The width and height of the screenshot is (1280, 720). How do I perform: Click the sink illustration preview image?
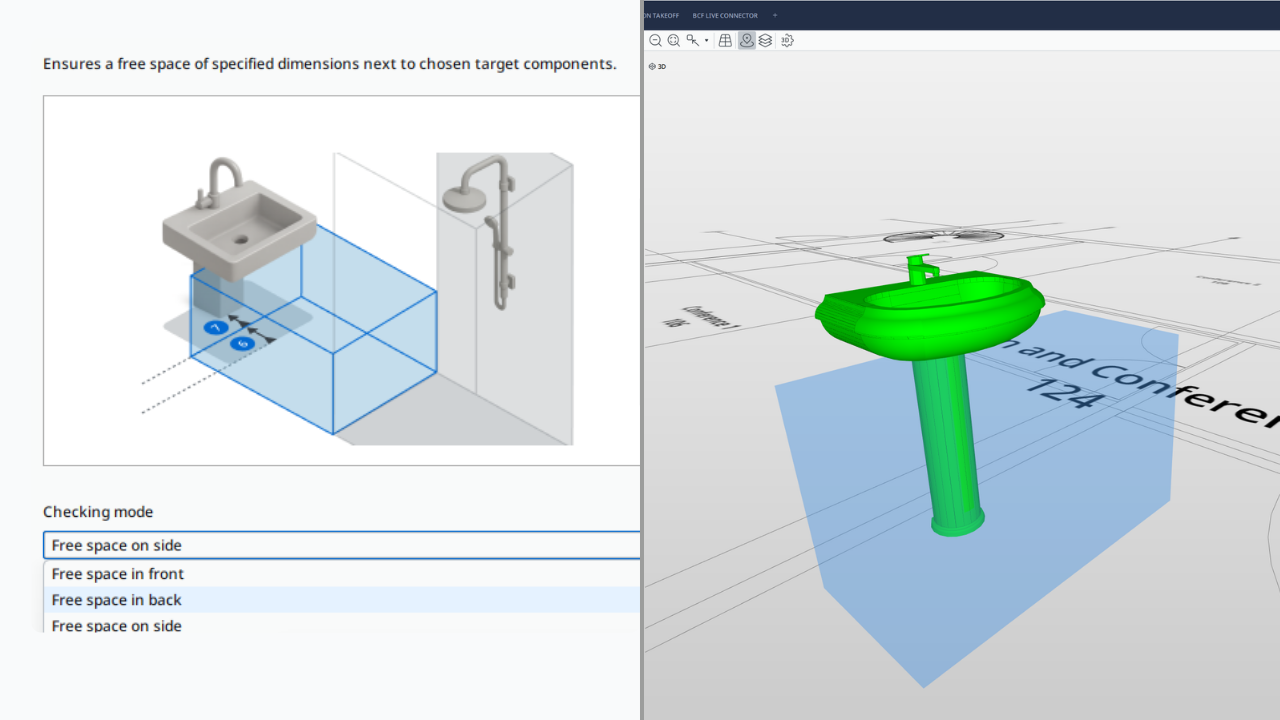click(x=340, y=280)
